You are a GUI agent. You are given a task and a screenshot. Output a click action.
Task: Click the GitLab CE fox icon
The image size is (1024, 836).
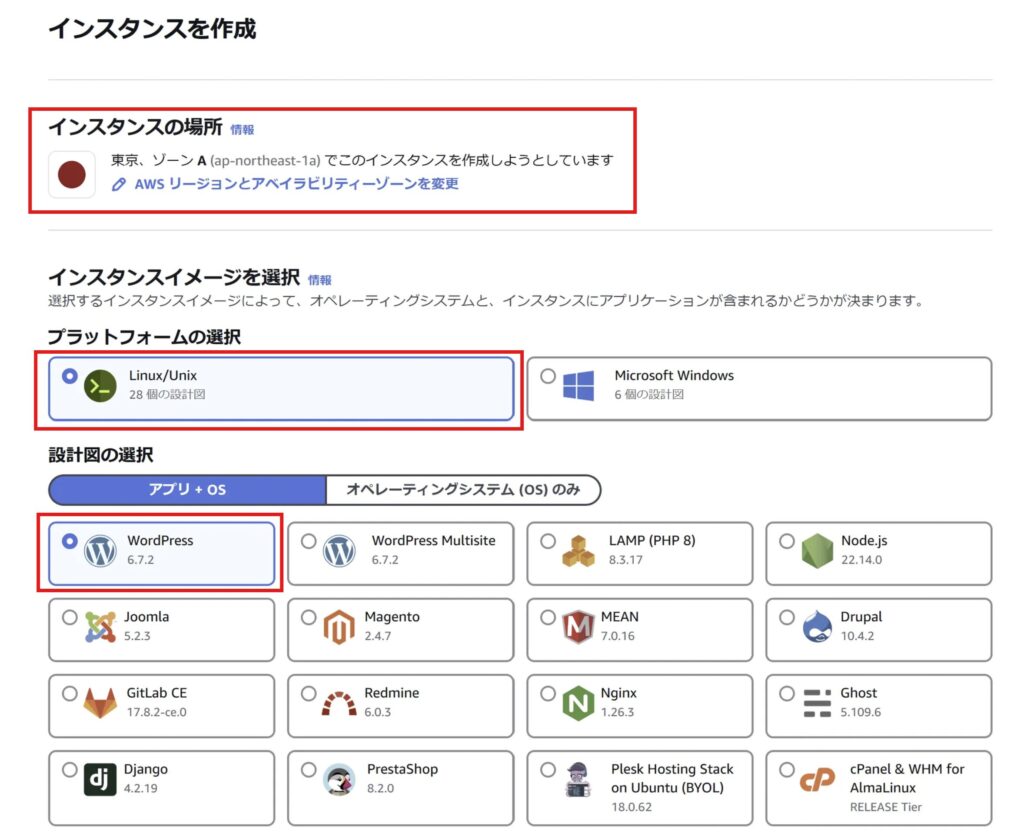(100, 704)
